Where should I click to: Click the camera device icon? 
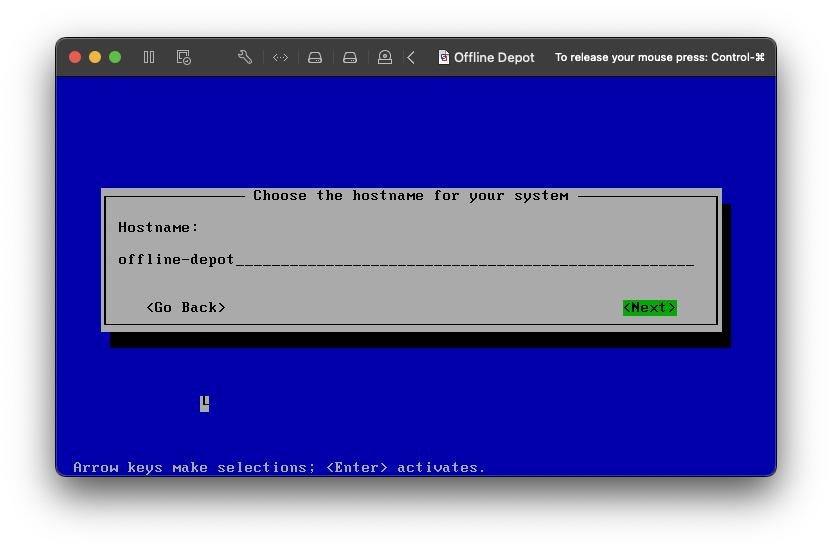pos(385,57)
